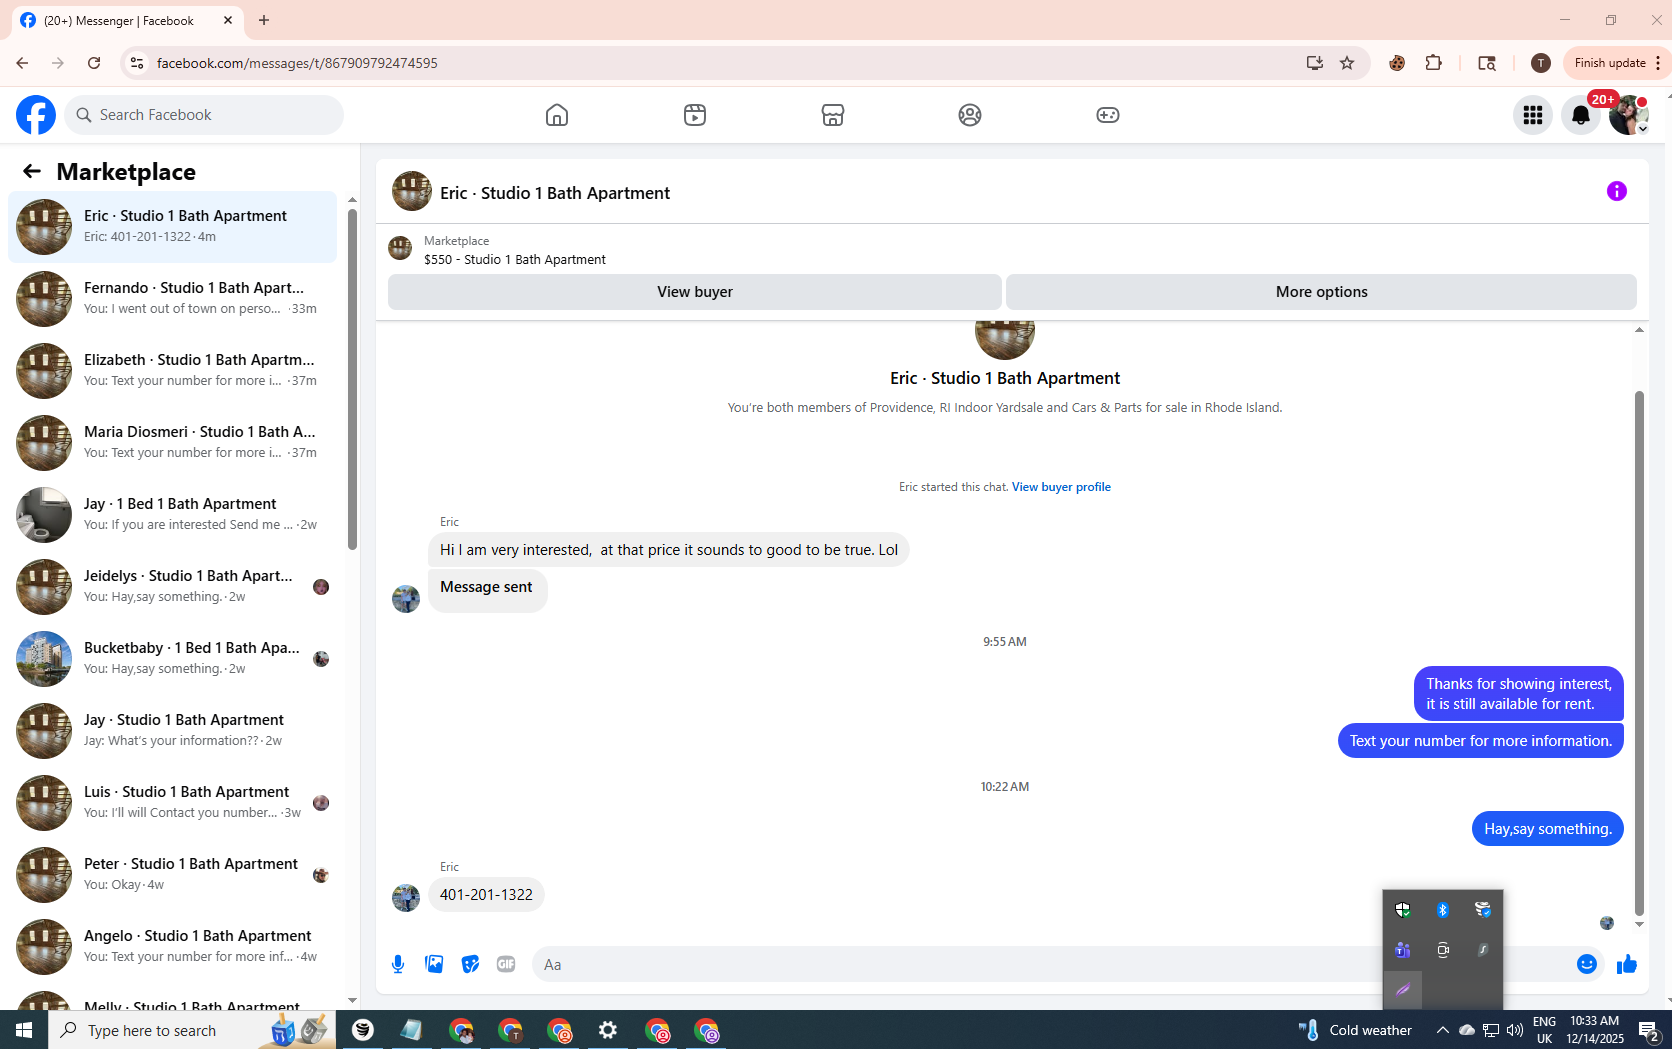Click More options button

click(x=1321, y=292)
